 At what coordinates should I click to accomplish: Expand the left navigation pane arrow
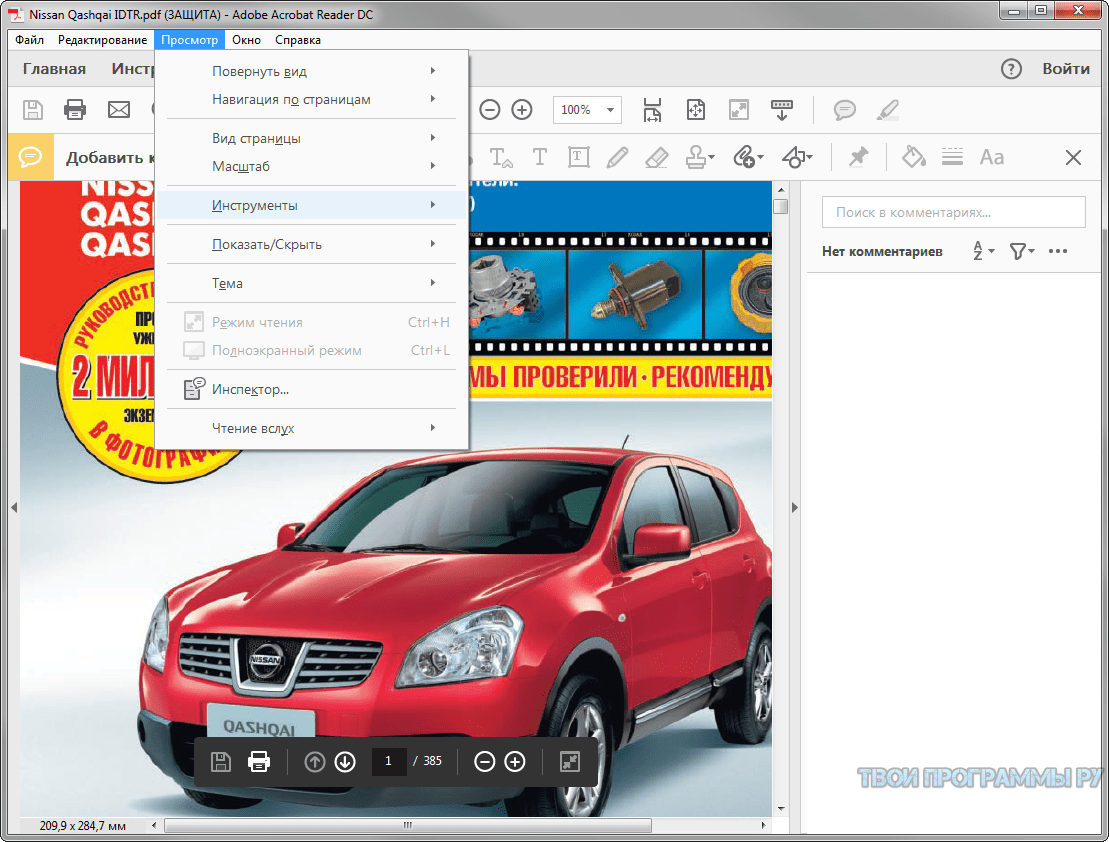[x=14, y=507]
